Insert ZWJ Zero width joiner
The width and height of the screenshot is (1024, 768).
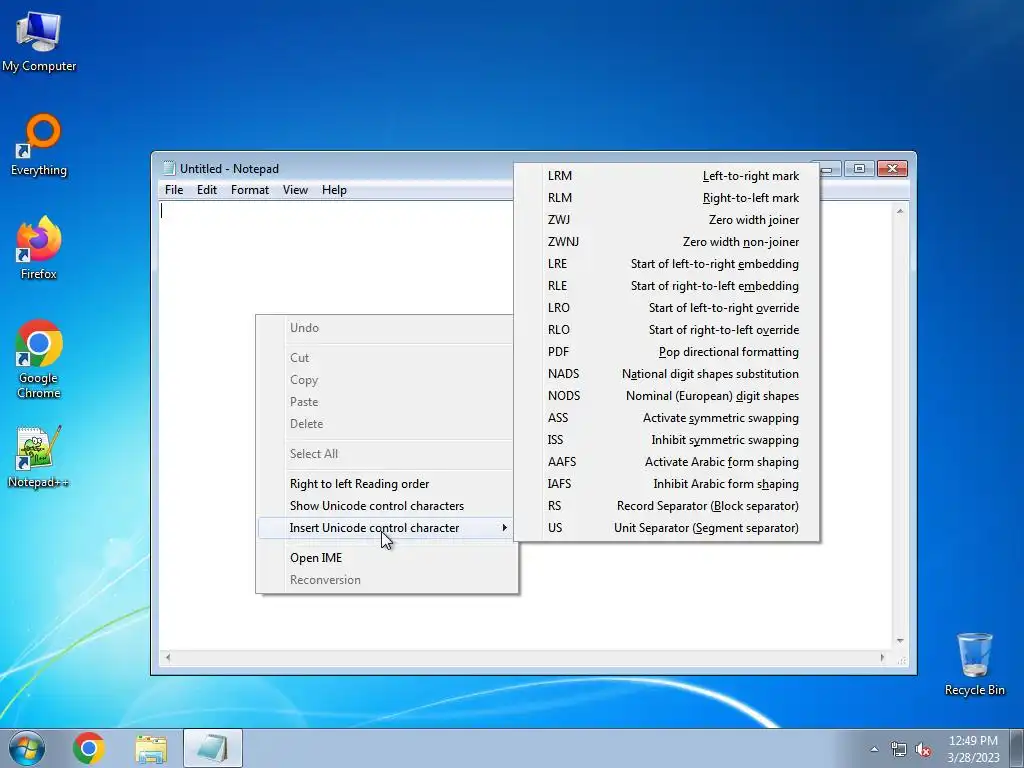tap(667, 220)
